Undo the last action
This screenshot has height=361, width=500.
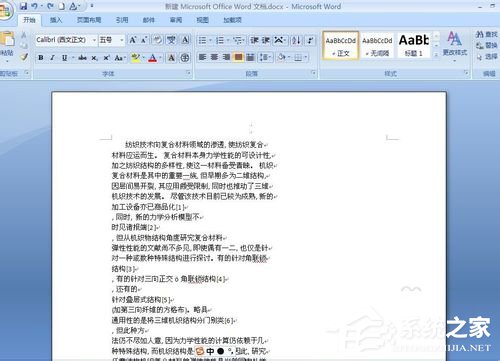pos(35,6)
